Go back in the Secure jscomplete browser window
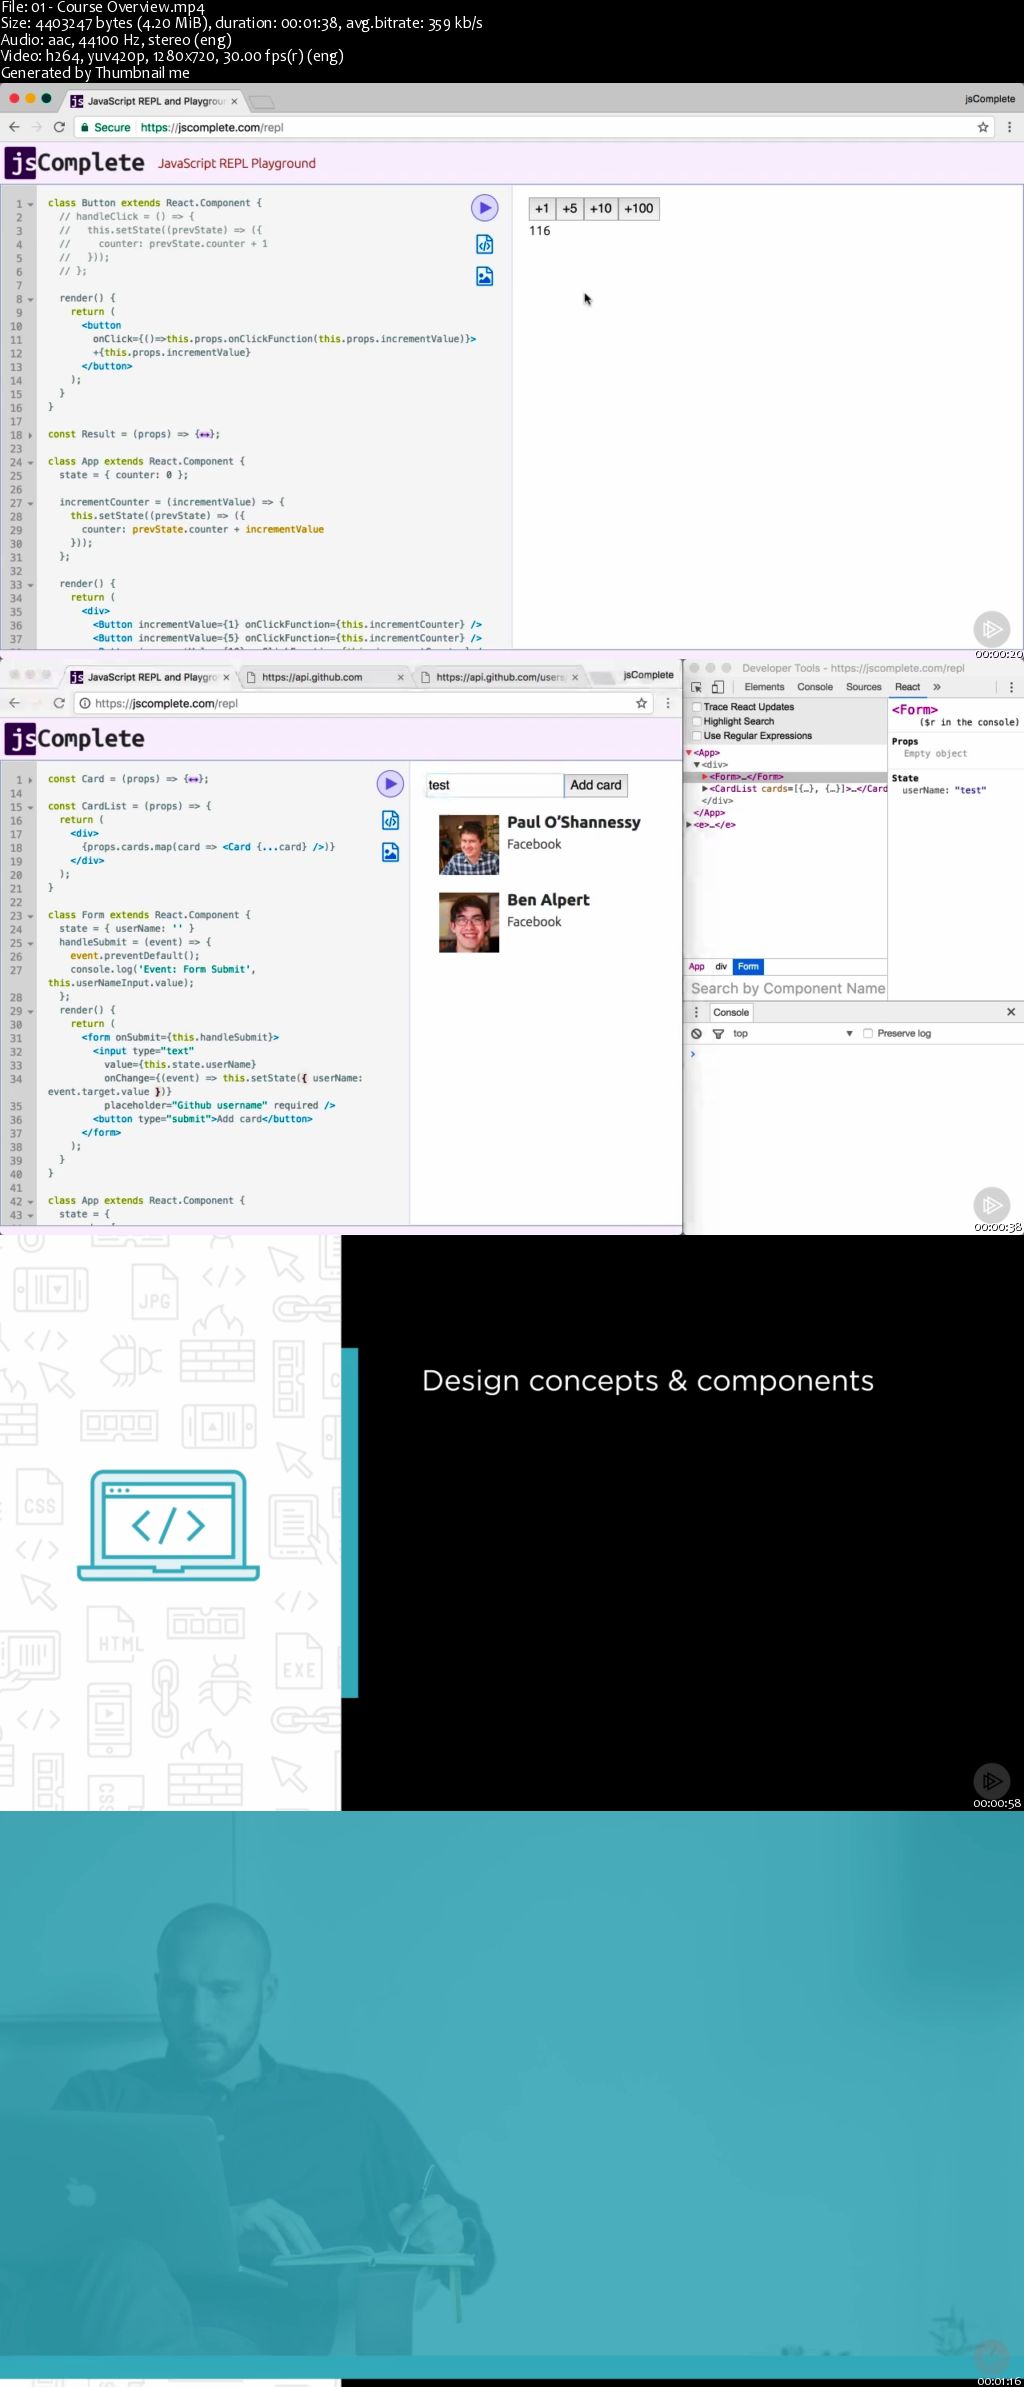The height and width of the screenshot is (2387, 1024). [x=14, y=127]
